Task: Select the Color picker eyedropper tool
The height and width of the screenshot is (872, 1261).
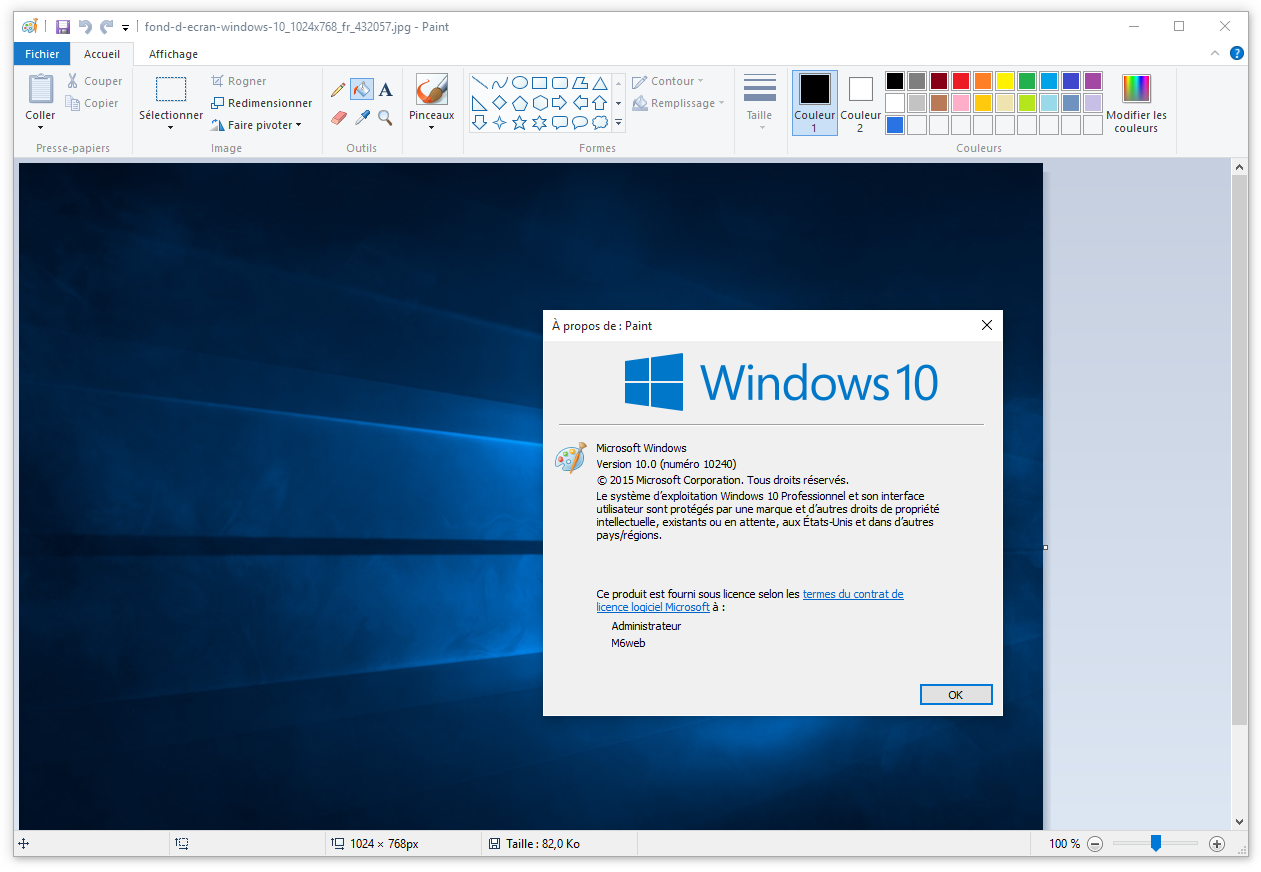Action: pyautogui.click(x=362, y=117)
